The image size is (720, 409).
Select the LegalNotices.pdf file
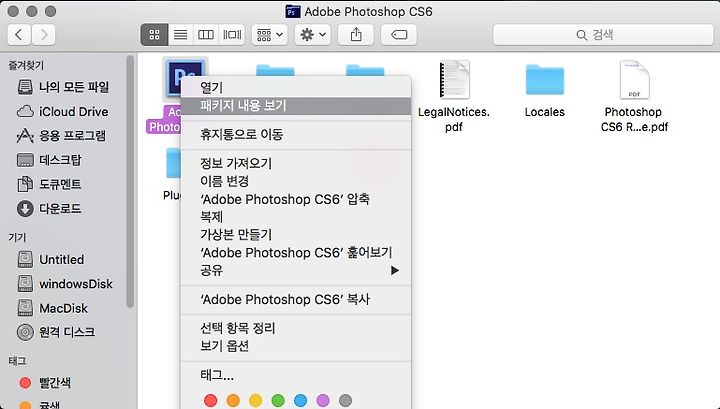coord(454,79)
